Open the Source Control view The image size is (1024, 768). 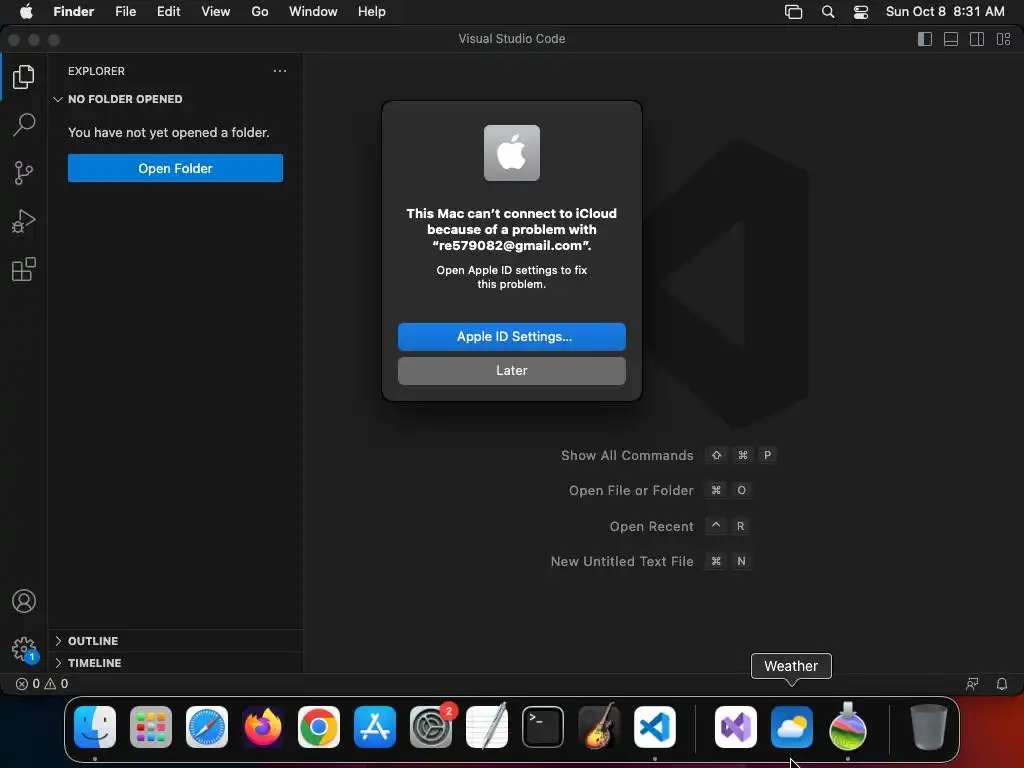[24, 173]
